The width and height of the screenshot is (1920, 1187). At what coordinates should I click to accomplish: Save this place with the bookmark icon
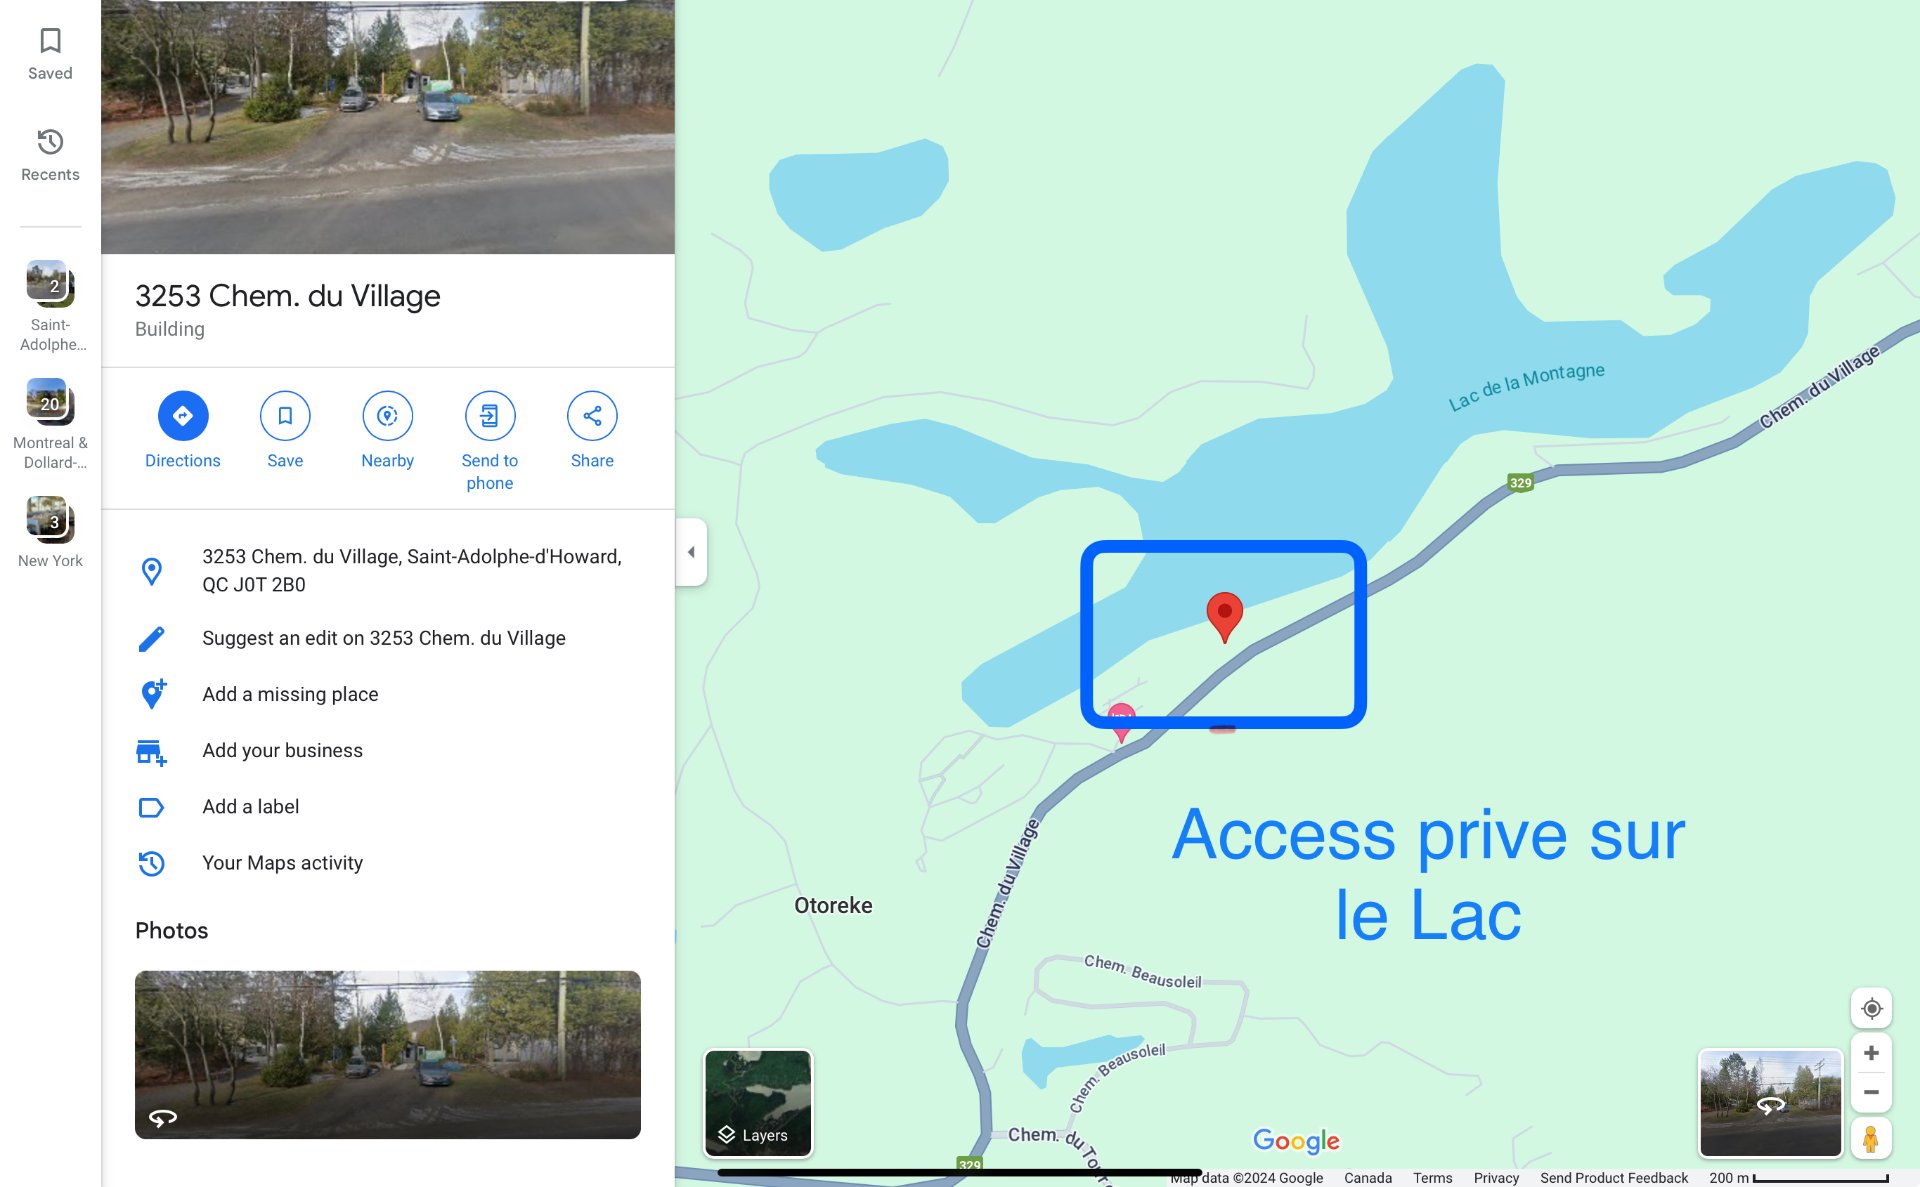click(x=285, y=416)
